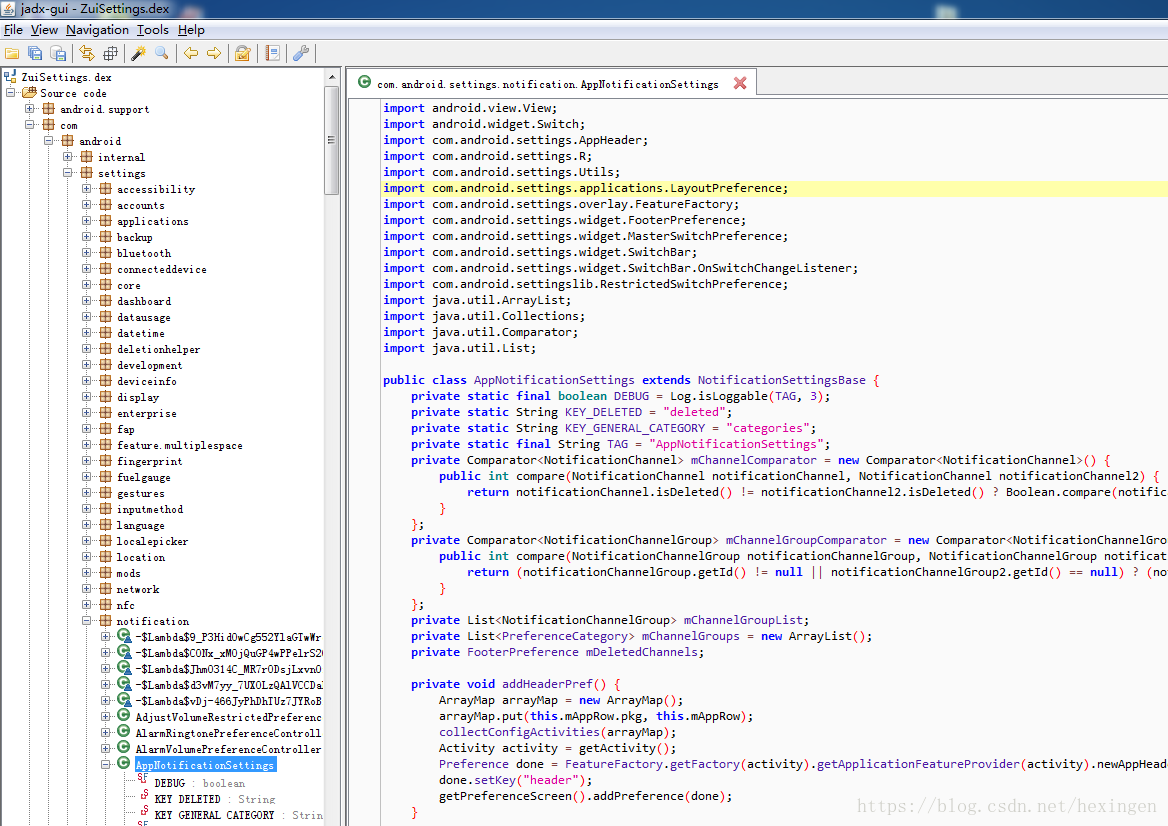Toggle the Flatten packages icon
Screen dimensions: 1168x826
pos(110,53)
